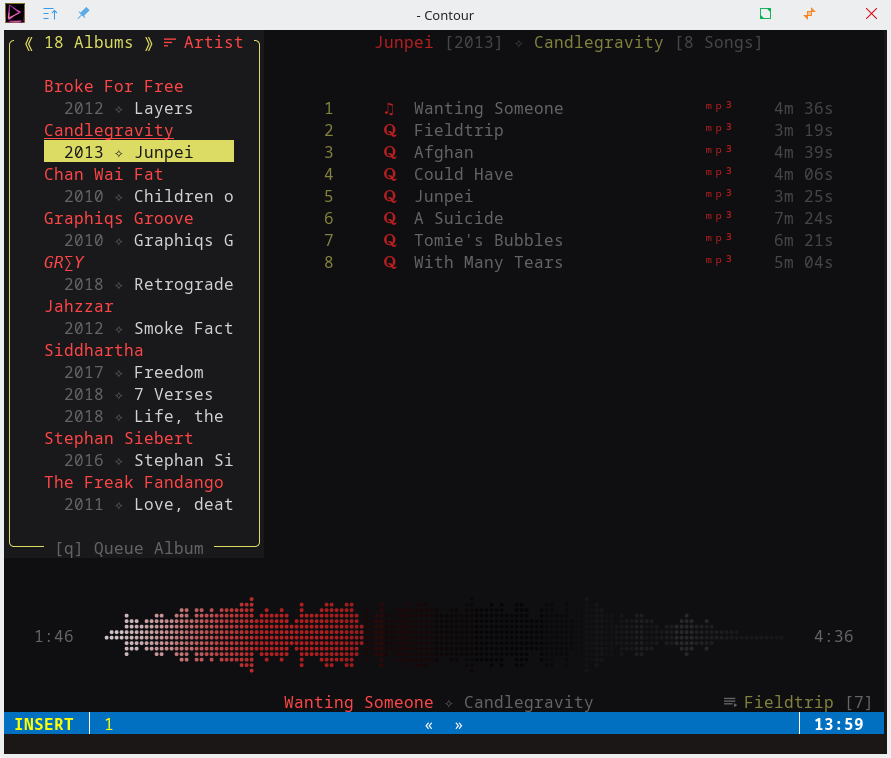Screen dimensions: 891x758
Task: Click the left double chevron in status bar
Action: point(429,725)
